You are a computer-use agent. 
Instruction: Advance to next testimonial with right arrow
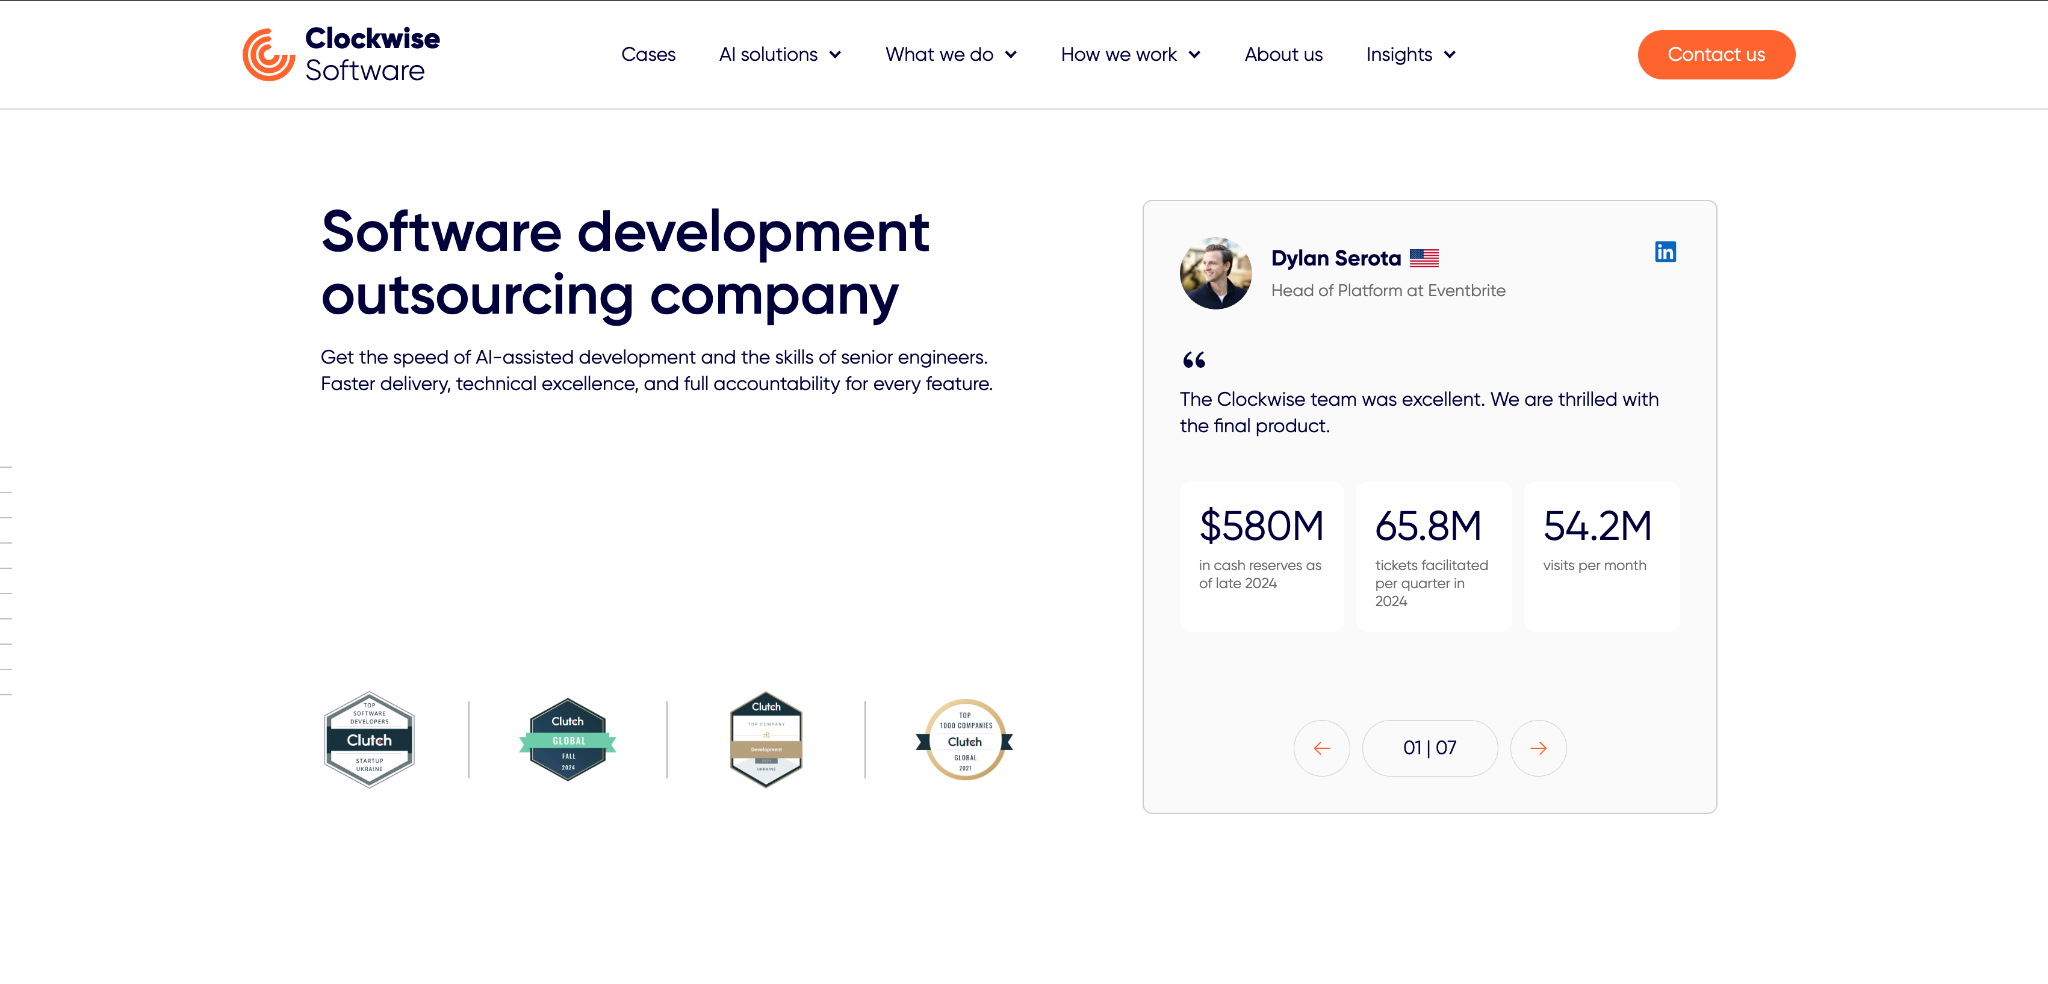point(1538,748)
